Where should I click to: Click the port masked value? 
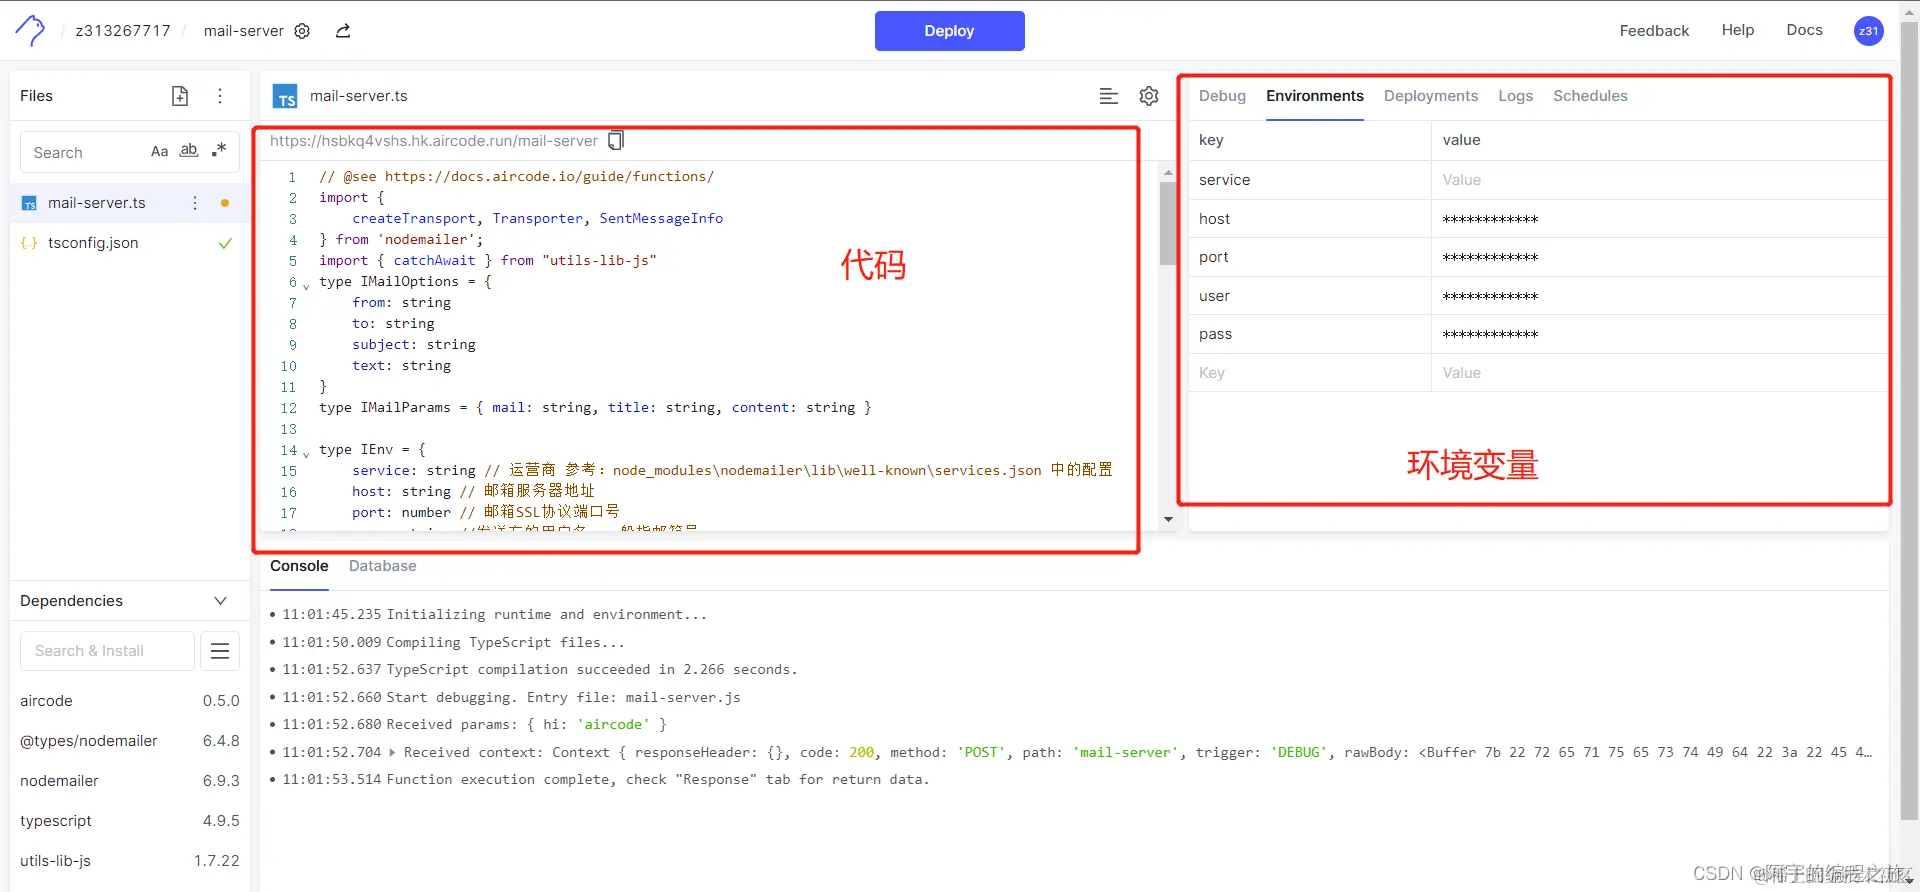pos(1490,257)
